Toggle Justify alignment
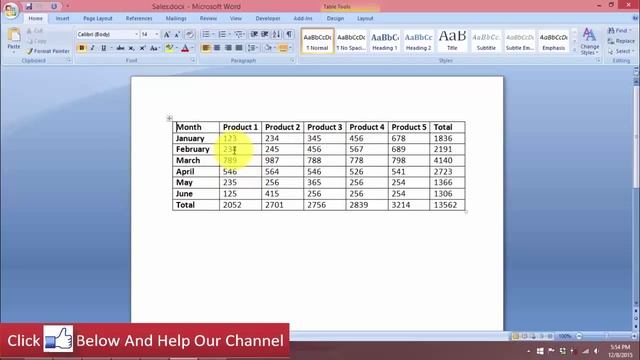 (239, 48)
